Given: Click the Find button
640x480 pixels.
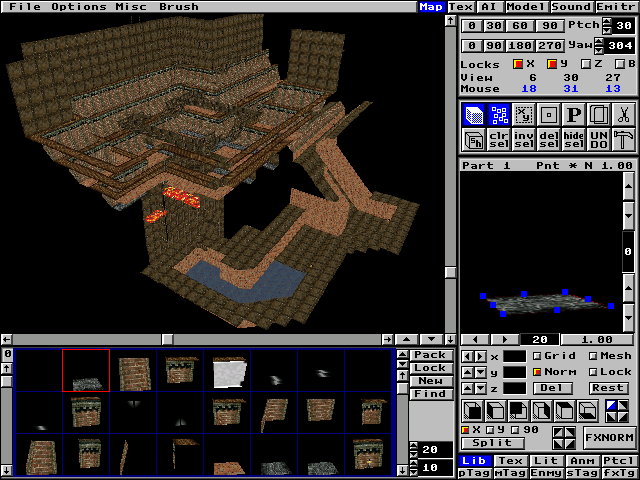Looking at the screenshot, I should (431, 394).
